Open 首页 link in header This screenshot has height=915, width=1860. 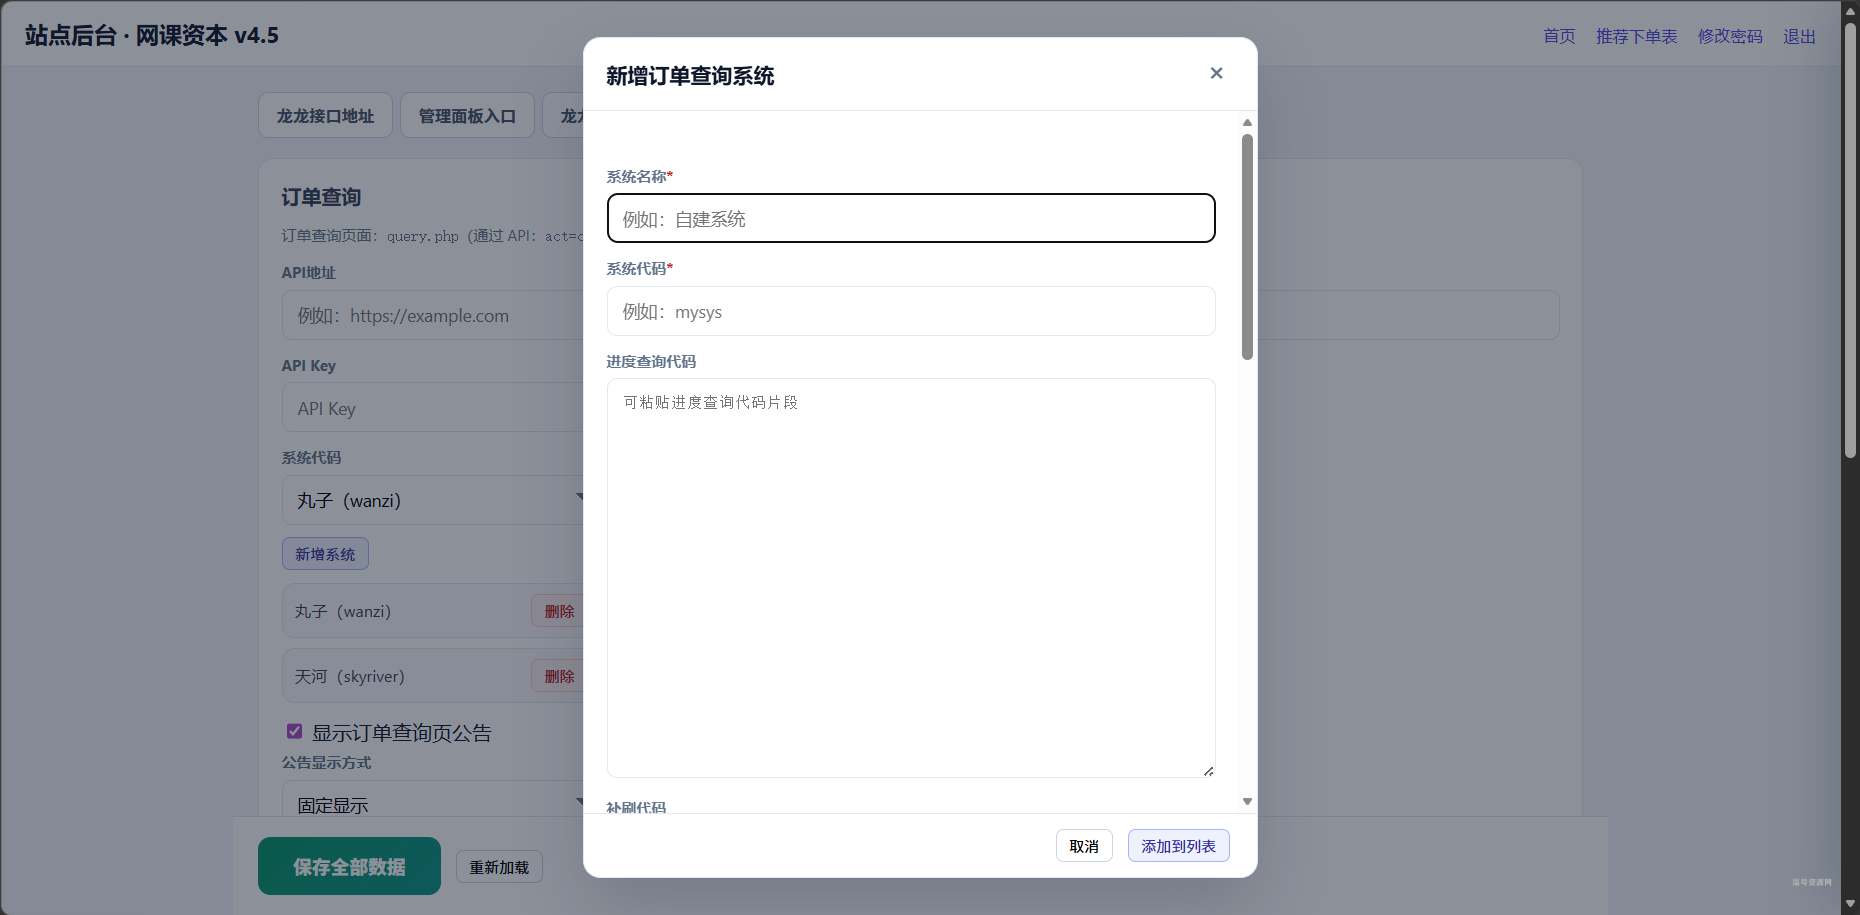[x=1559, y=36]
